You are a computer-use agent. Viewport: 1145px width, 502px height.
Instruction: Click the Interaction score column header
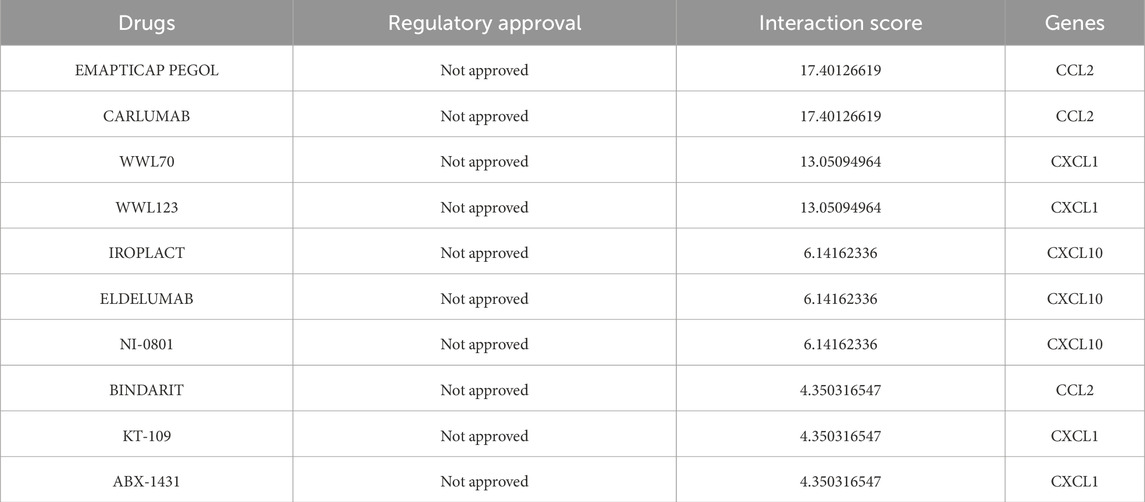tap(840, 23)
